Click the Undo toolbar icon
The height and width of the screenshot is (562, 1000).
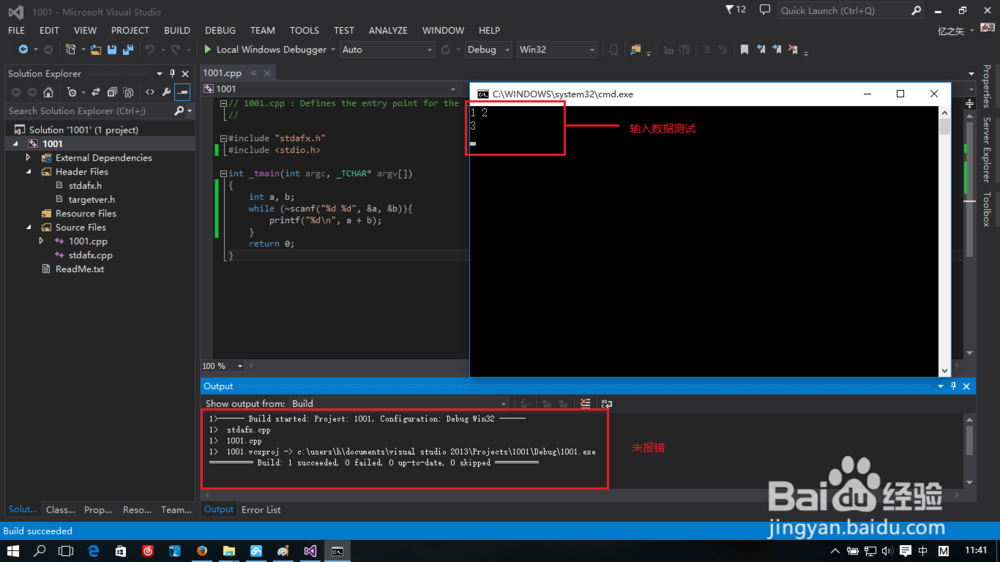tap(150, 50)
